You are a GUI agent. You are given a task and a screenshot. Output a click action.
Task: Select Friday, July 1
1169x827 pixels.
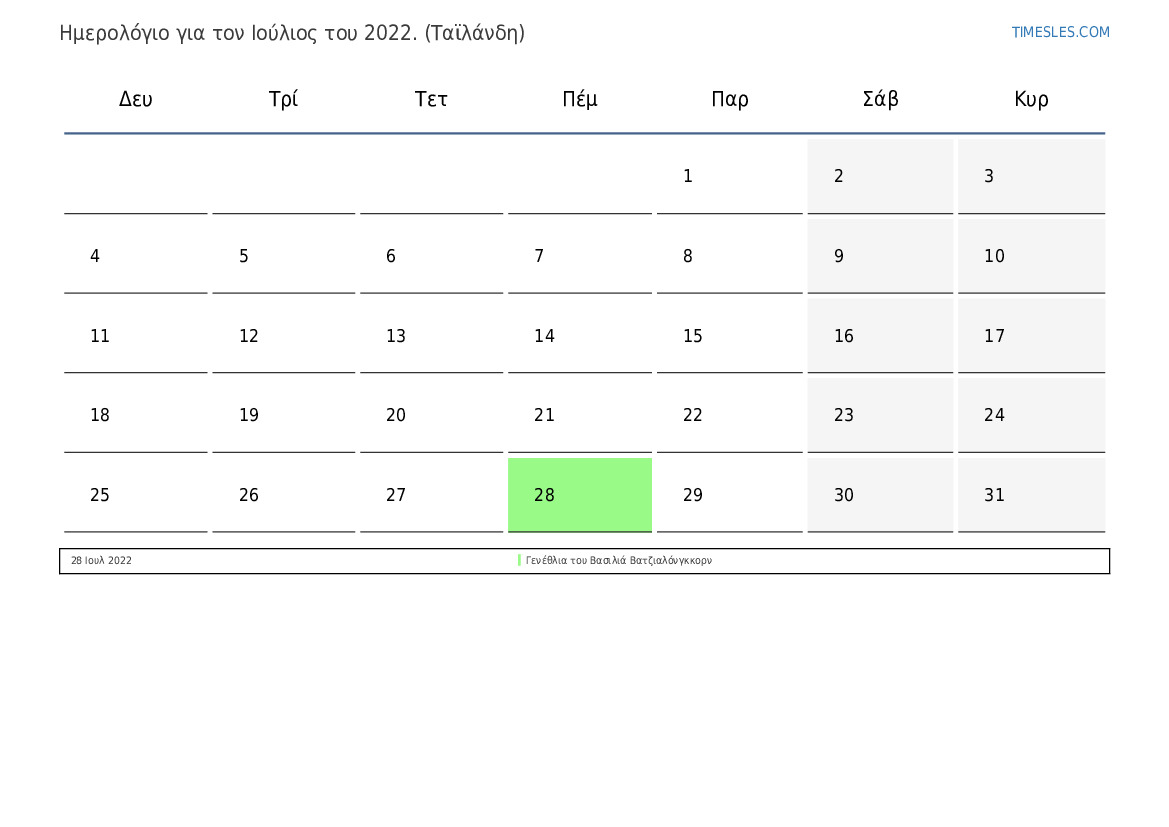729,176
